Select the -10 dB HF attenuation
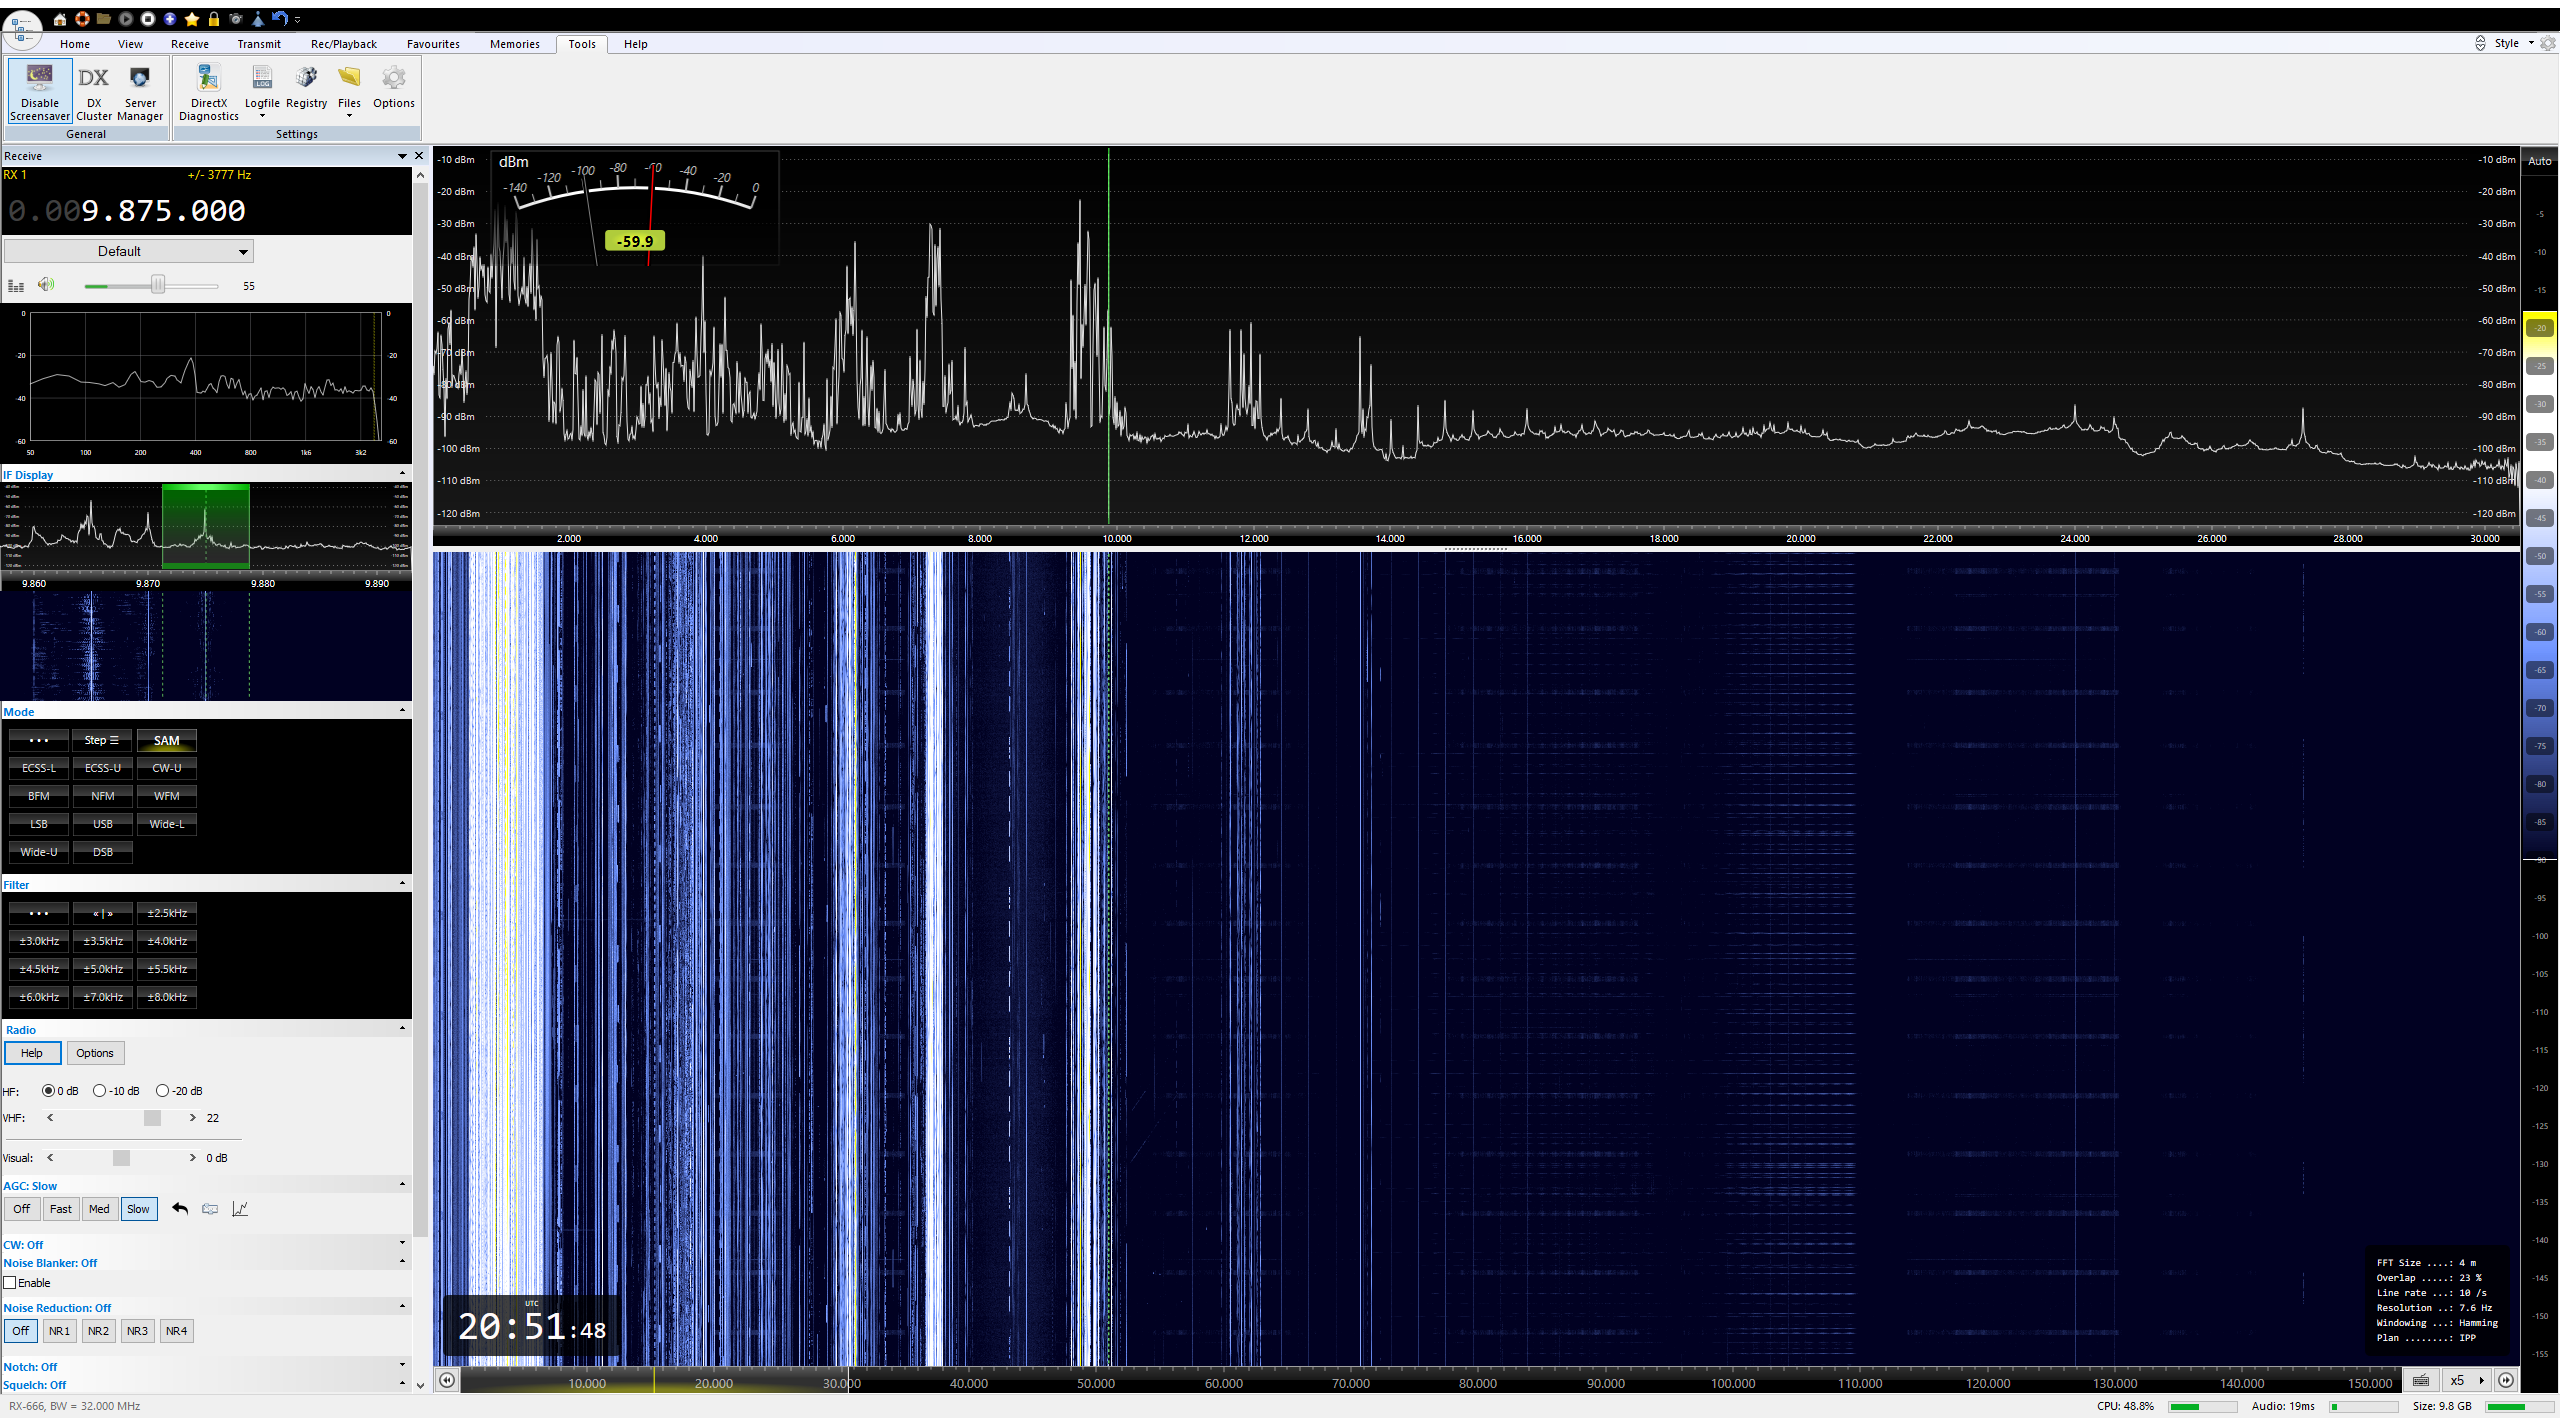 99,1091
